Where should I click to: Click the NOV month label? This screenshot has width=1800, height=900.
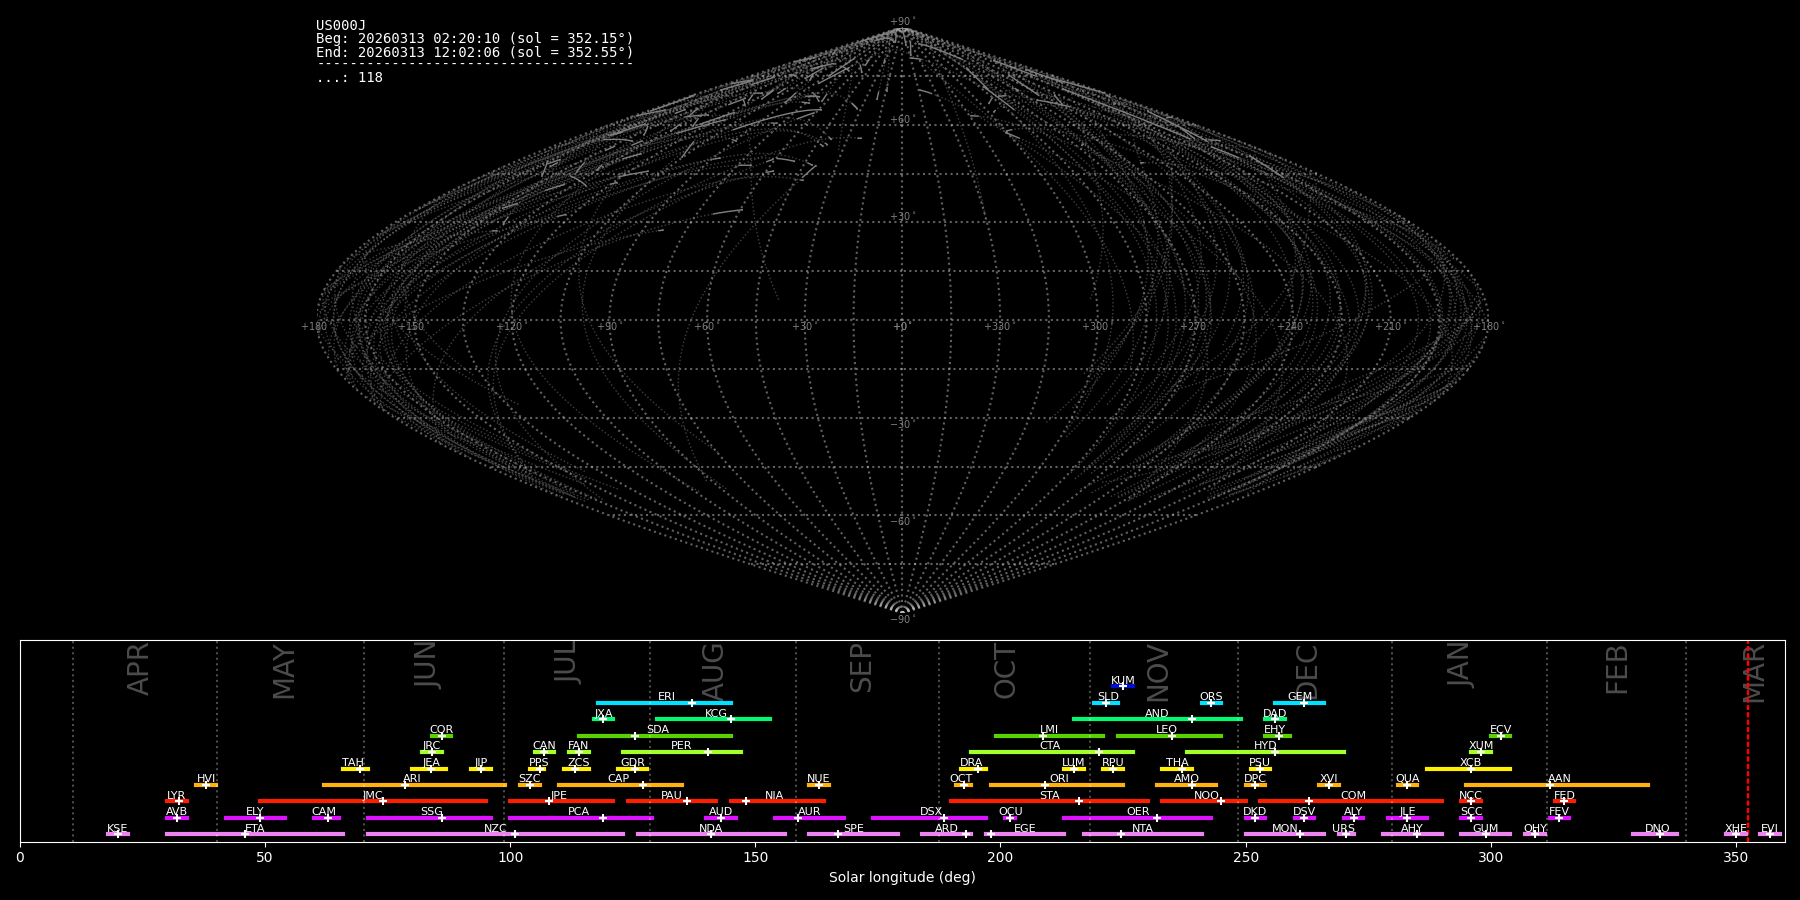point(1157,673)
